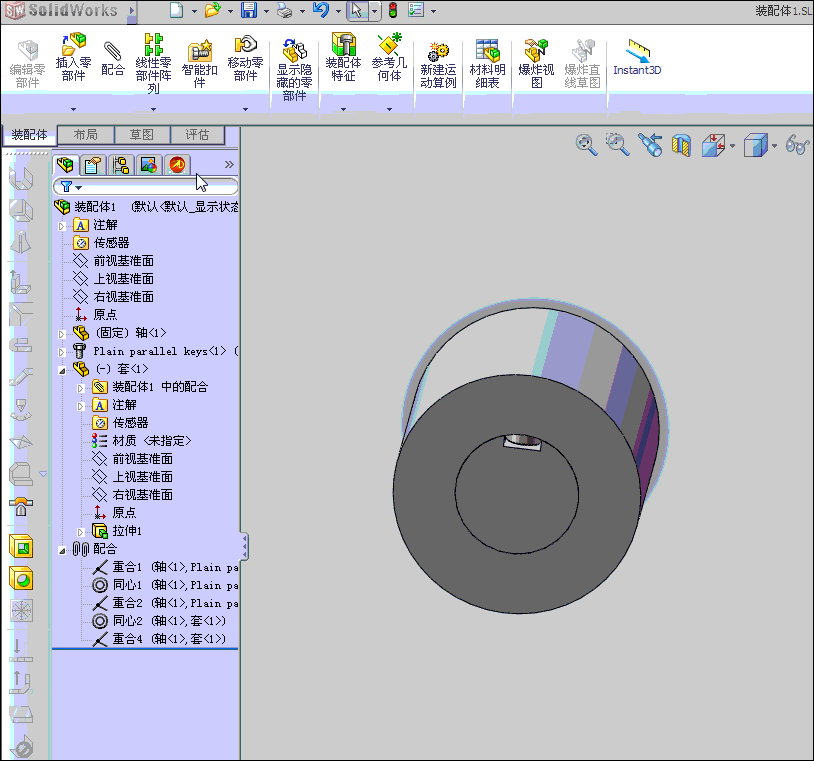The image size is (814, 761).
Task: Click the Open folder icon
Action: (212, 10)
